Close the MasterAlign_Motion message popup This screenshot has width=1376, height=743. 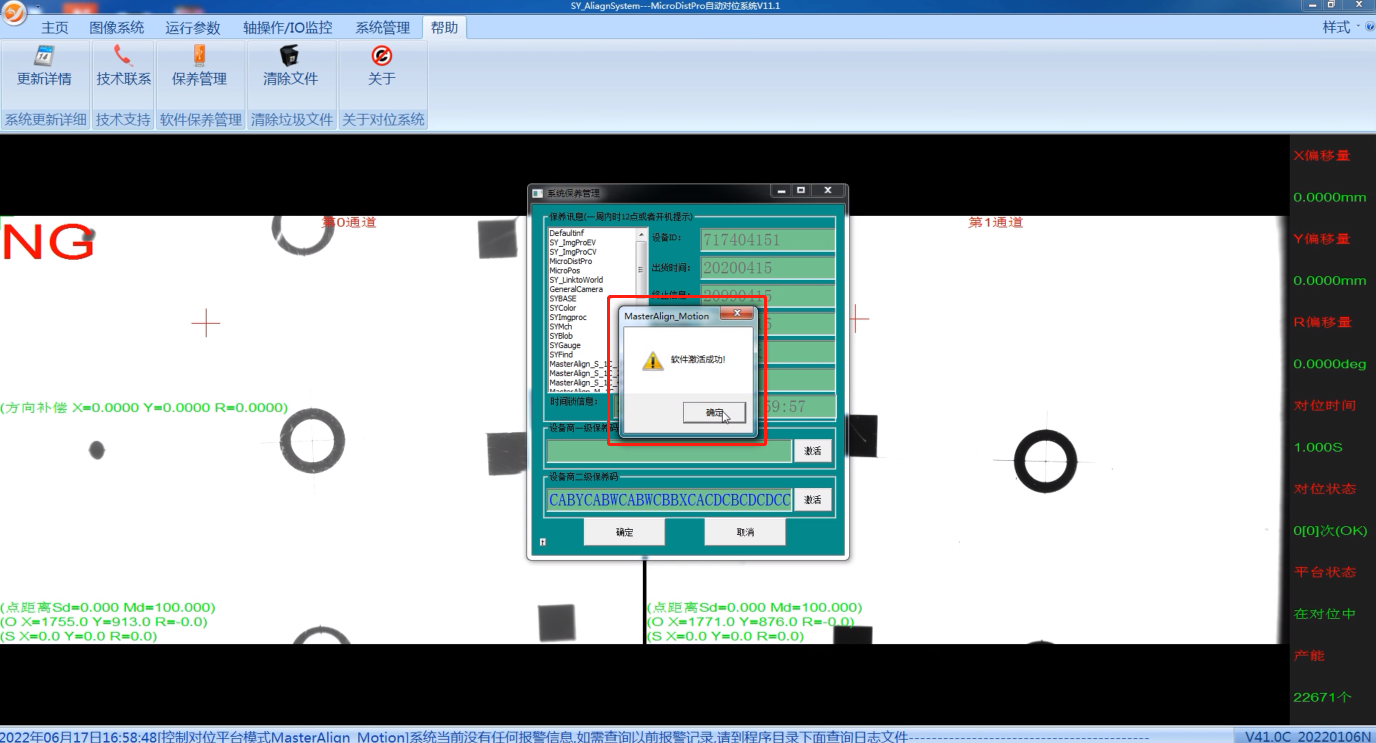(x=737, y=314)
